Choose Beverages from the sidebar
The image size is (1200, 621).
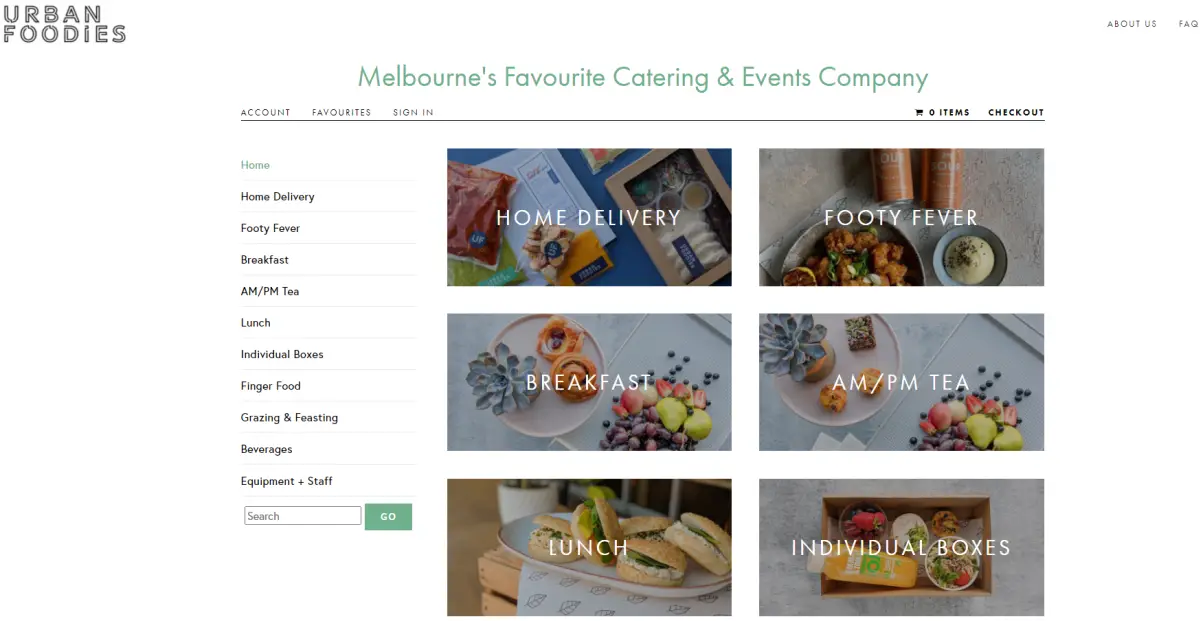[x=266, y=450]
